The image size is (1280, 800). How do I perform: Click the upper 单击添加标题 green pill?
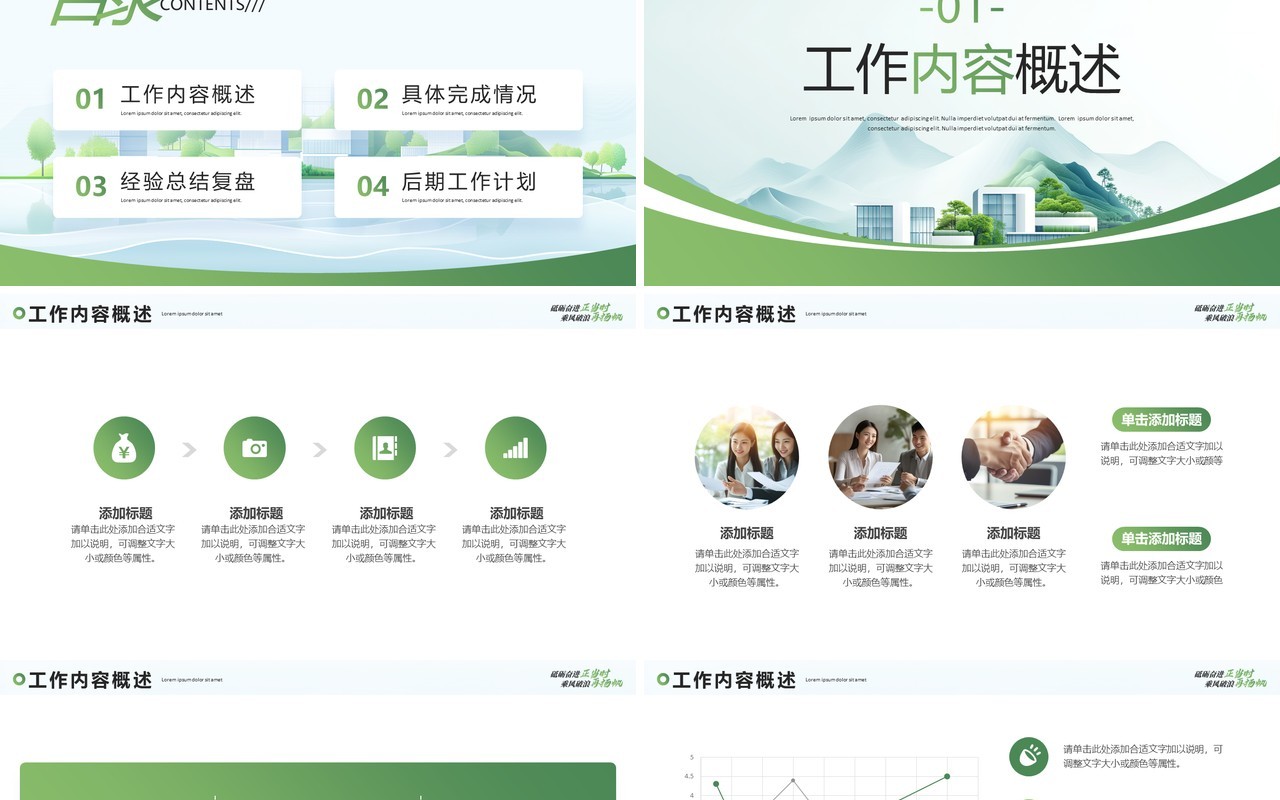pos(1161,420)
